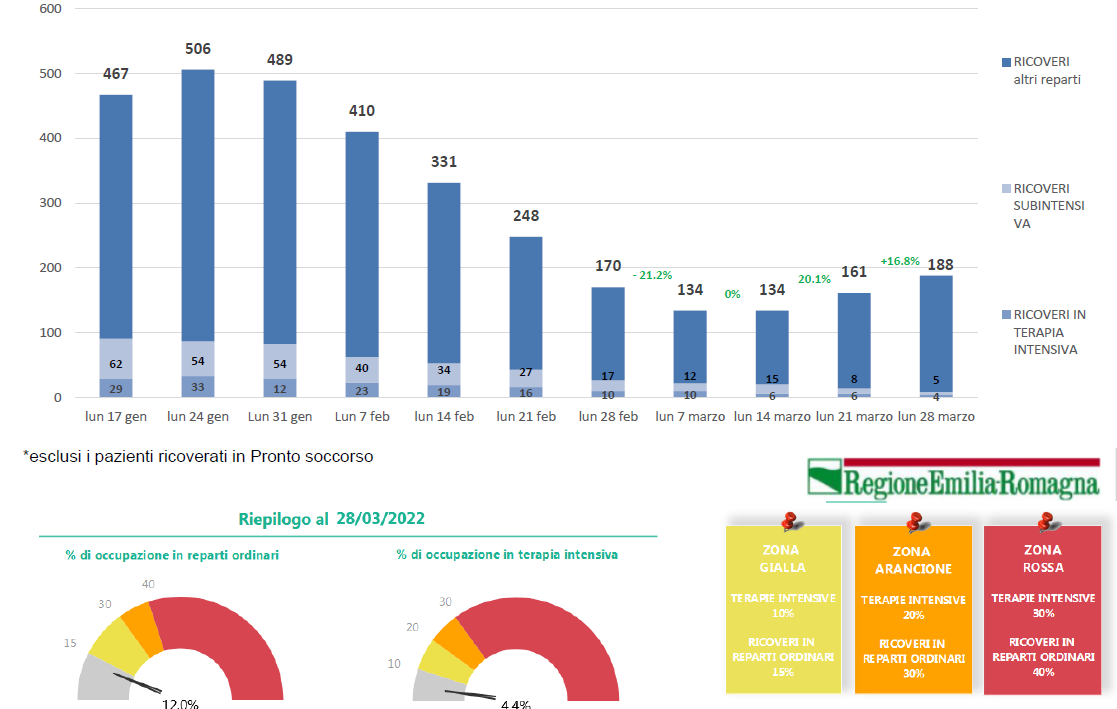1117x709 pixels.
Task: Click the Riepilogo al 28/03/2022 heading
Action: pos(331,519)
